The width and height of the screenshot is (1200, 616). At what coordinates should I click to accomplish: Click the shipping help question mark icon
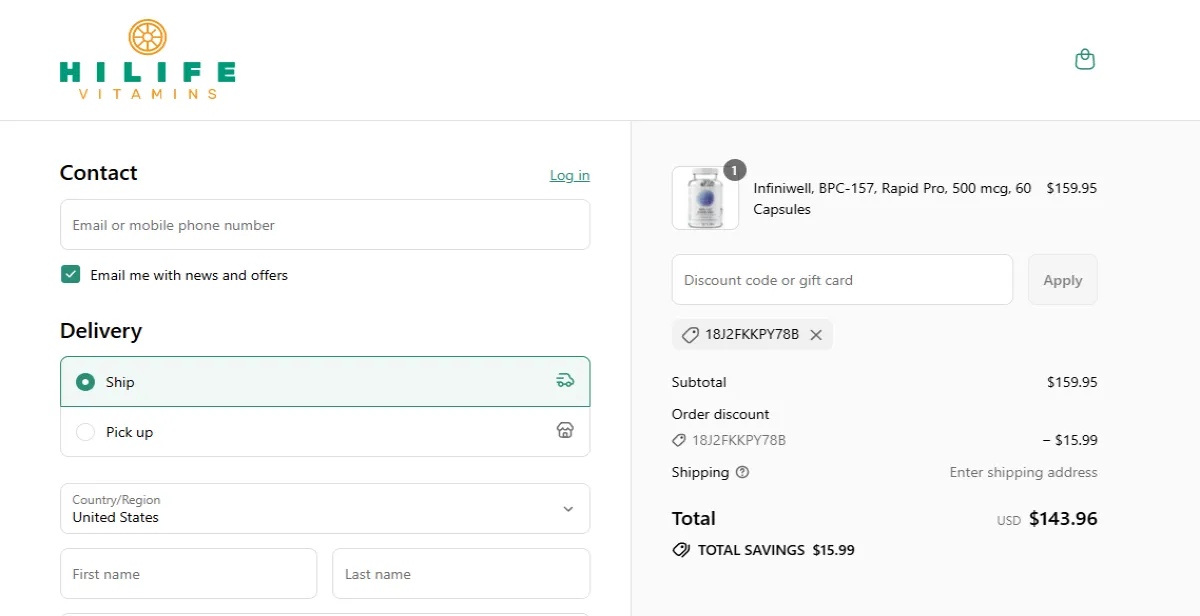[x=742, y=472]
